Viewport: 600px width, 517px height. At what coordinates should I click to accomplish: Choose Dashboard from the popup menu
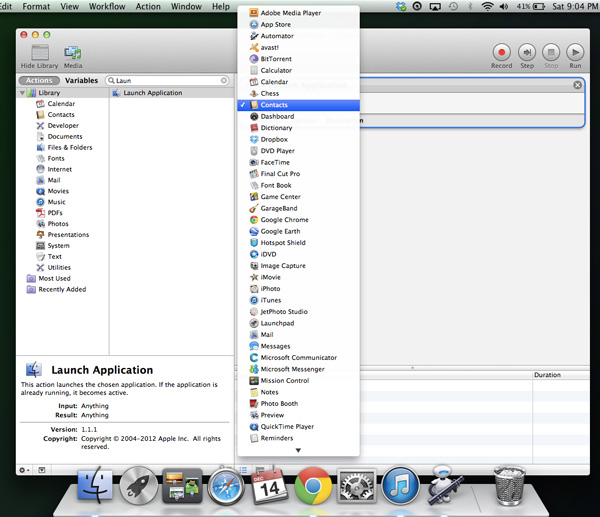(x=298, y=116)
